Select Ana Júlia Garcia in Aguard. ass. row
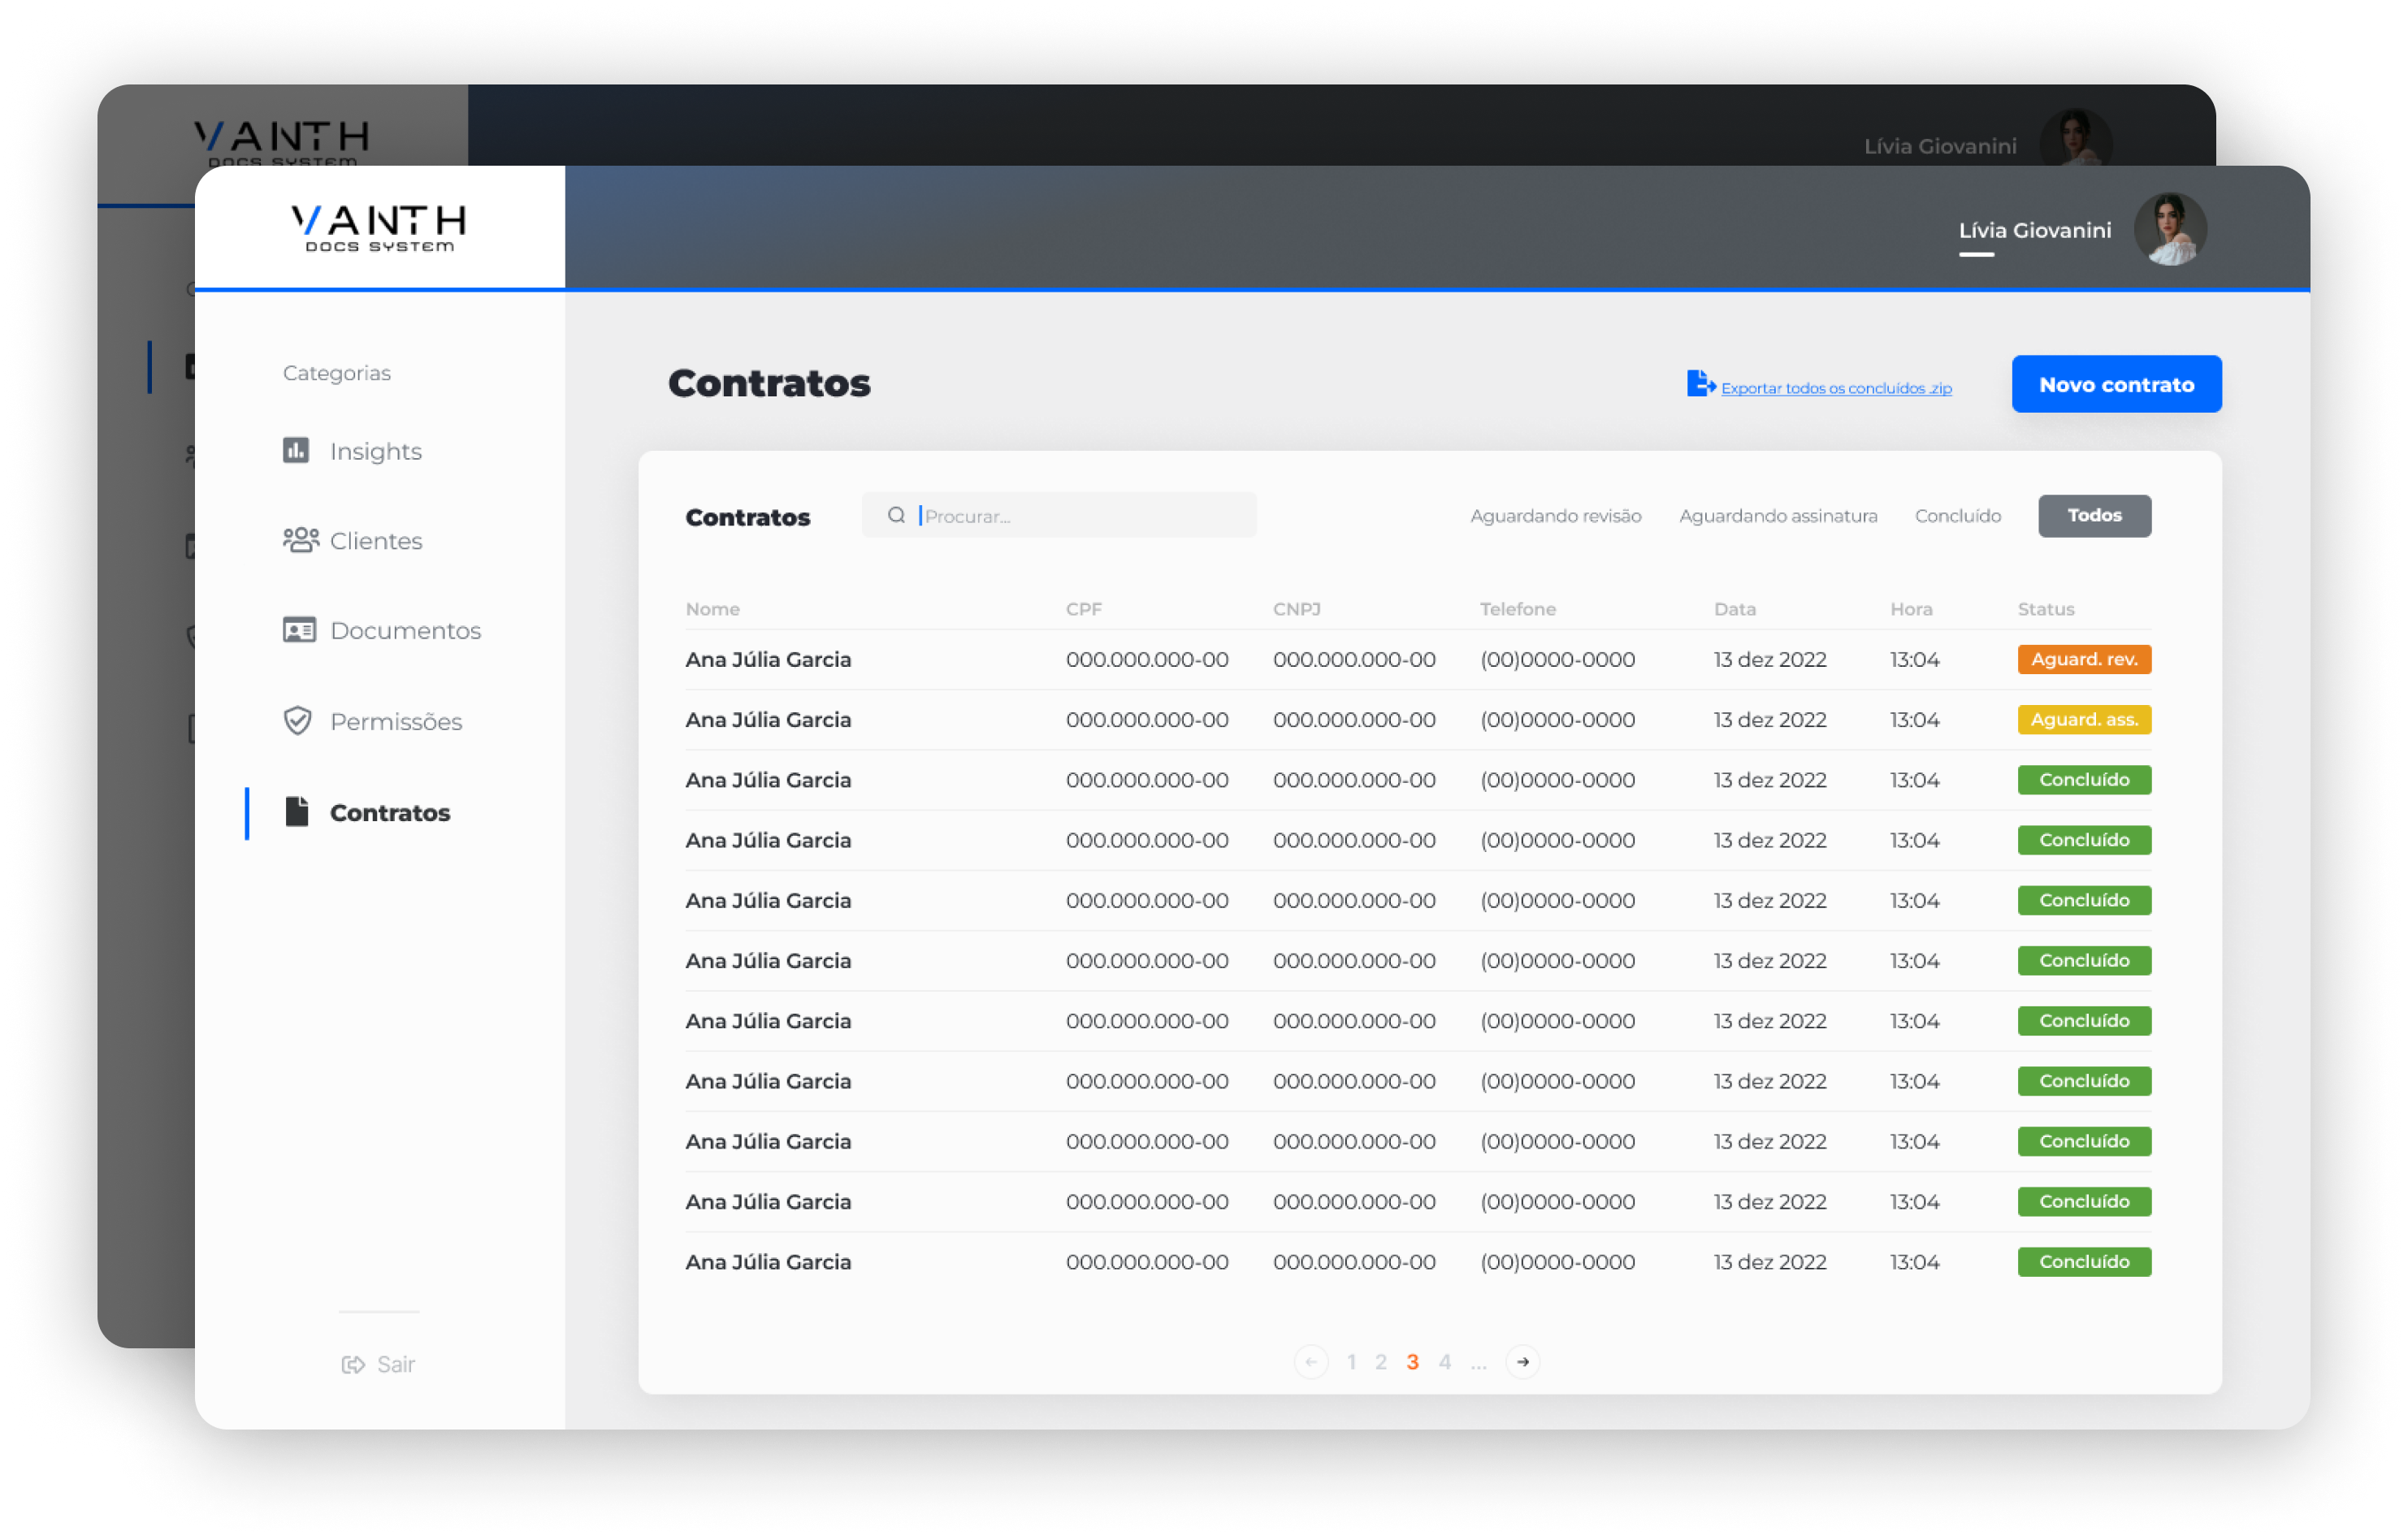 (768, 720)
